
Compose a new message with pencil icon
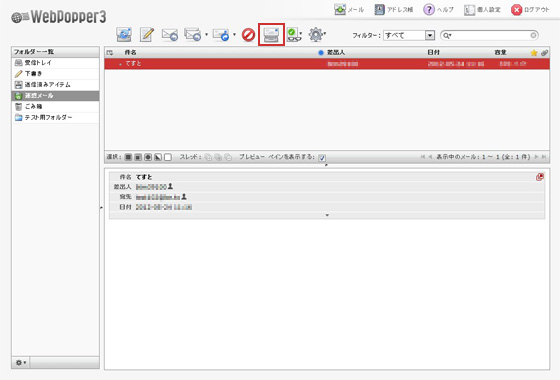[x=147, y=35]
